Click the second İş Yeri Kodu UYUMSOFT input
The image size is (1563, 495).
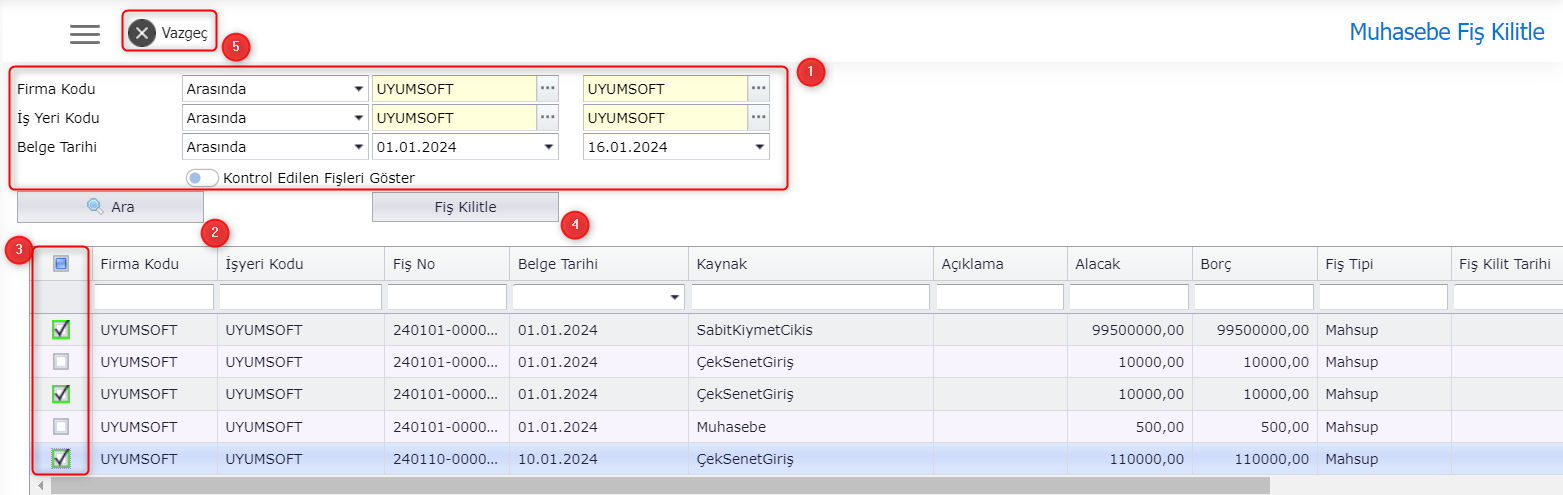[x=665, y=118]
